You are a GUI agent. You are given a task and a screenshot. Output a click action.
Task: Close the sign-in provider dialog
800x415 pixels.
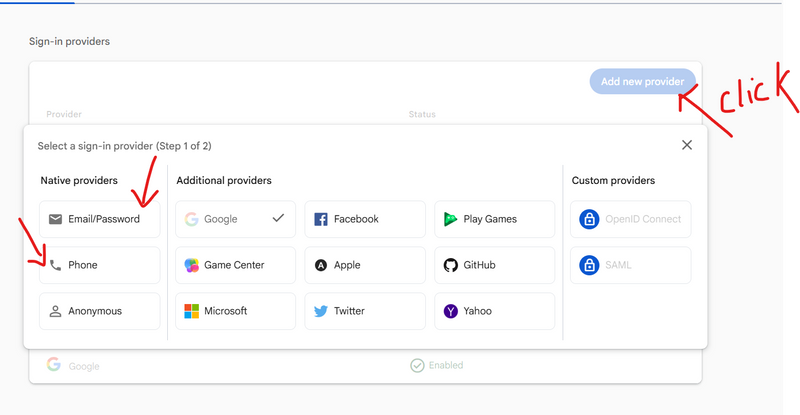click(x=687, y=145)
